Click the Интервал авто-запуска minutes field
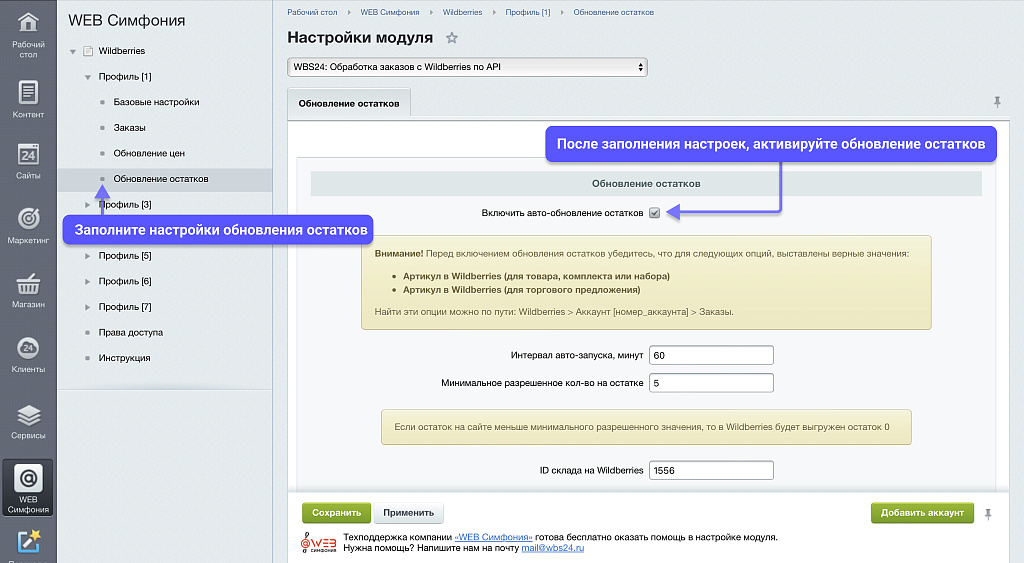Screen dimensions: 1024x563 (711, 355)
